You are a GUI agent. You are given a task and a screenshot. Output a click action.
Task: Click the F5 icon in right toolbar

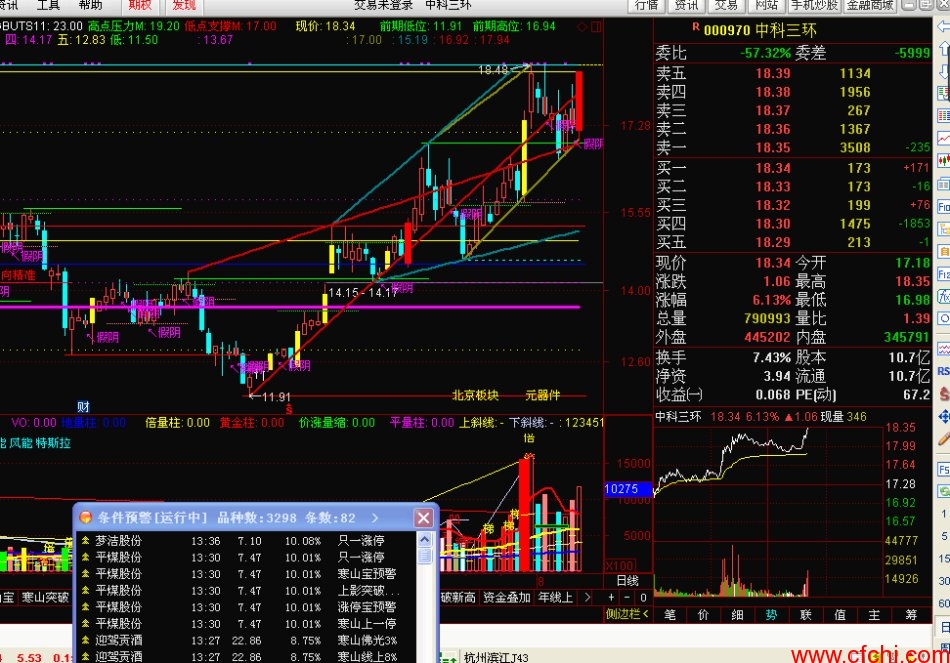943,469
